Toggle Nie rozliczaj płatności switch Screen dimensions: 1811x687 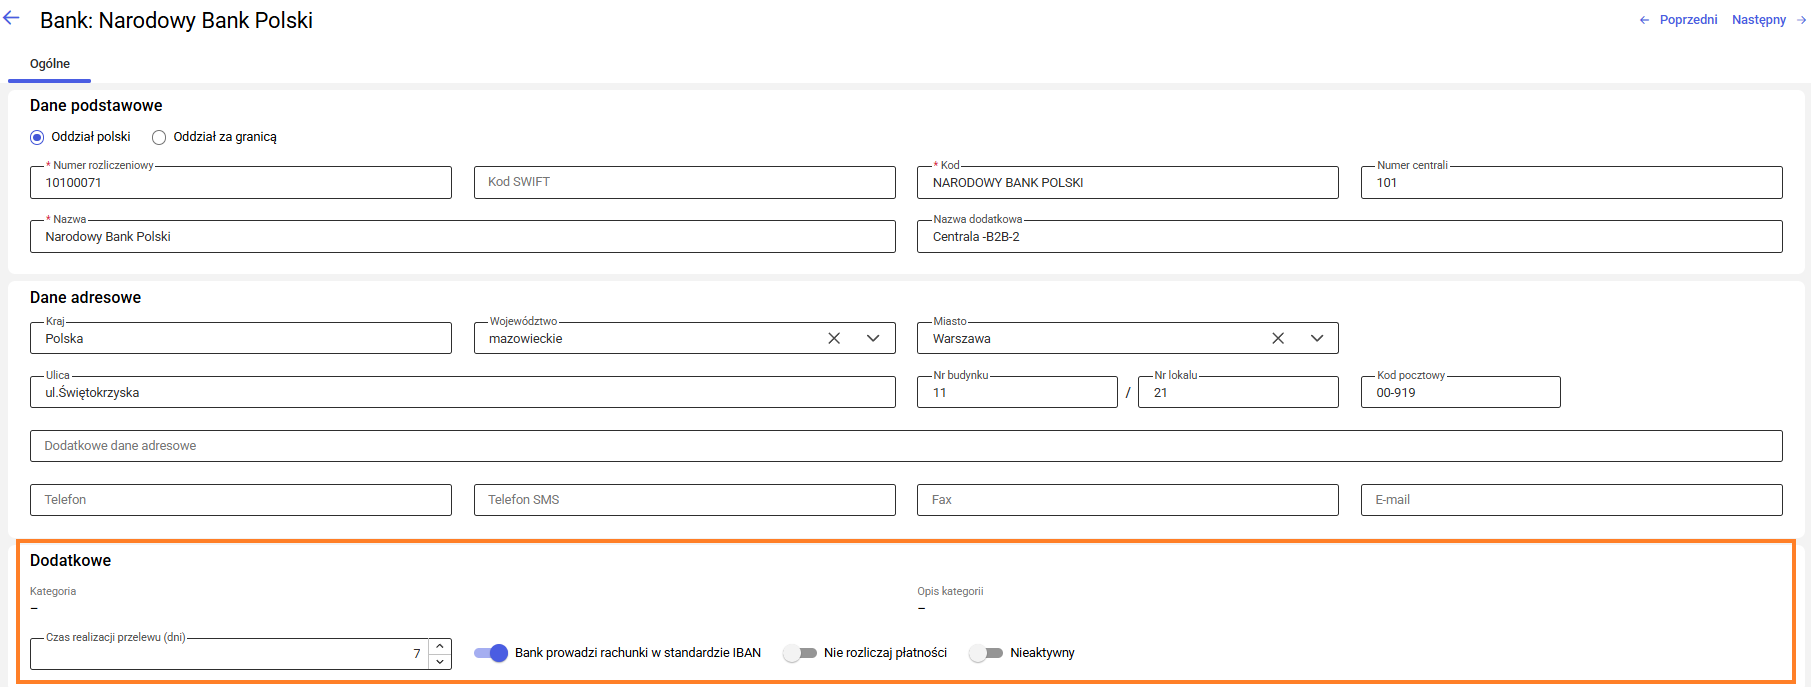tap(800, 653)
